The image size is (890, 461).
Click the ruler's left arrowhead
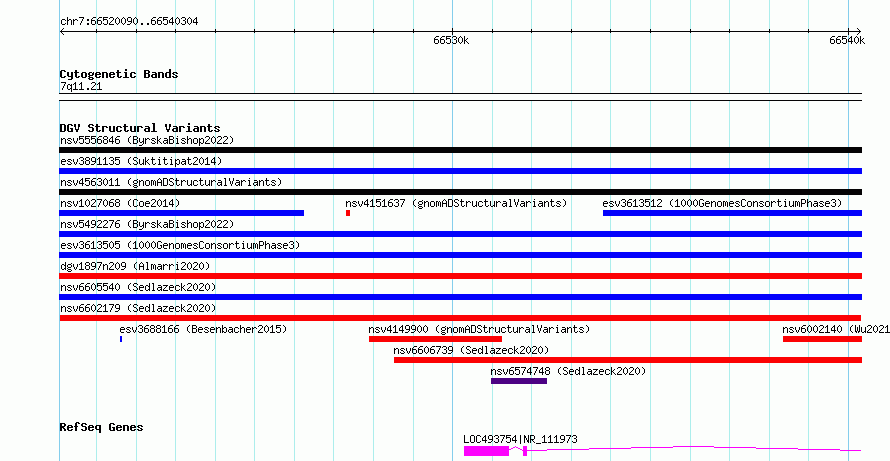62,31
